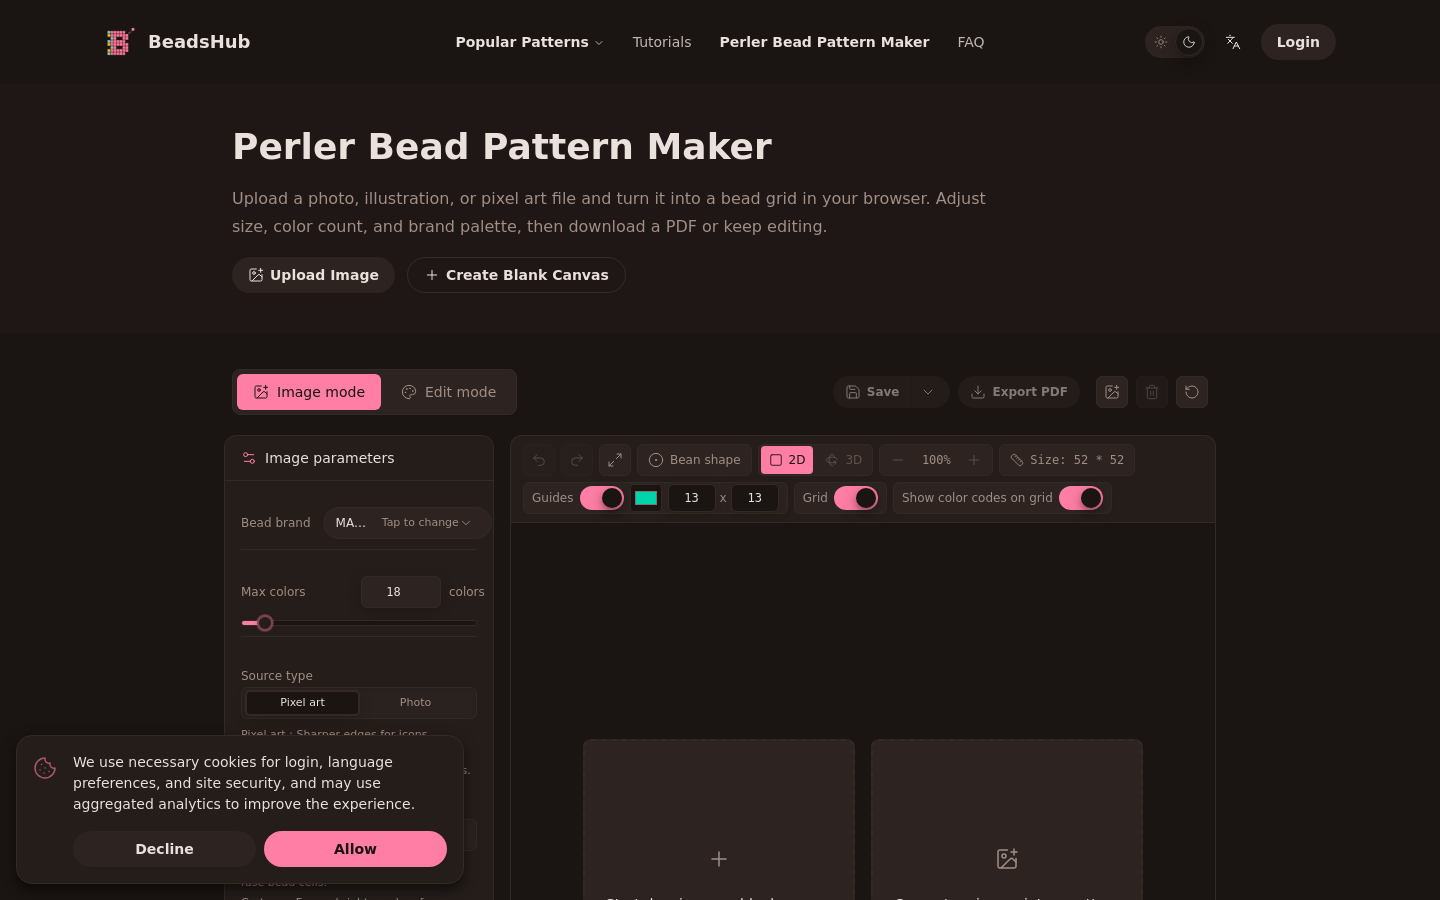The width and height of the screenshot is (1440, 900).
Task: Open the teal guide color swatch
Action: pyautogui.click(x=646, y=498)
